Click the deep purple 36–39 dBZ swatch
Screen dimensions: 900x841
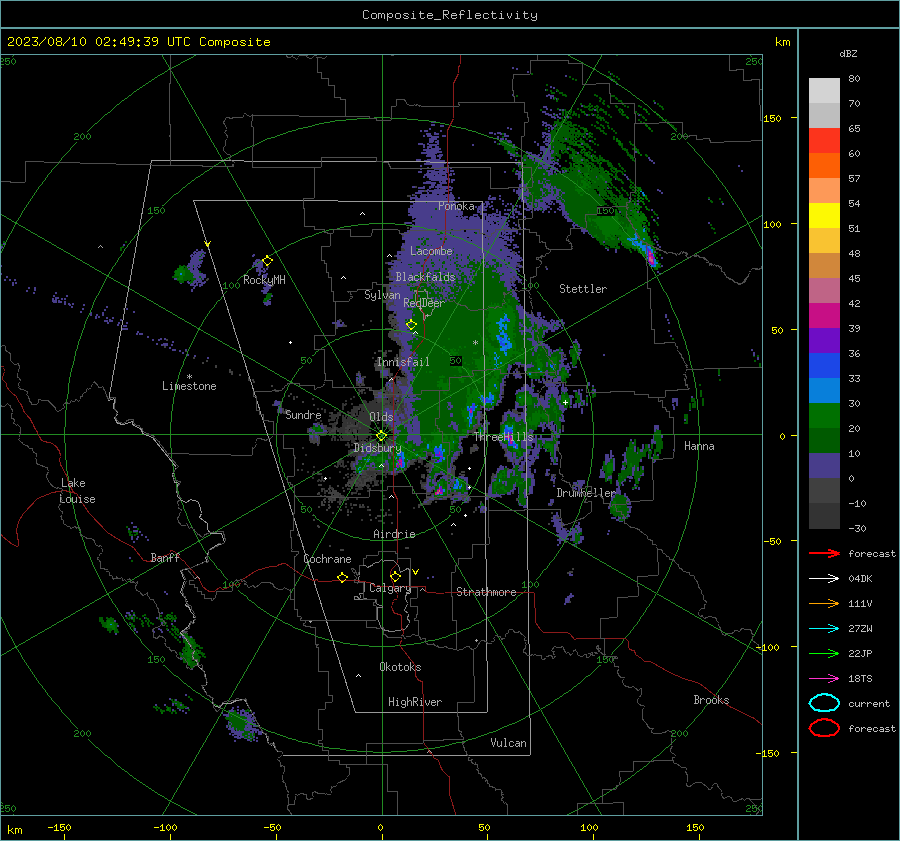[824, 340]
